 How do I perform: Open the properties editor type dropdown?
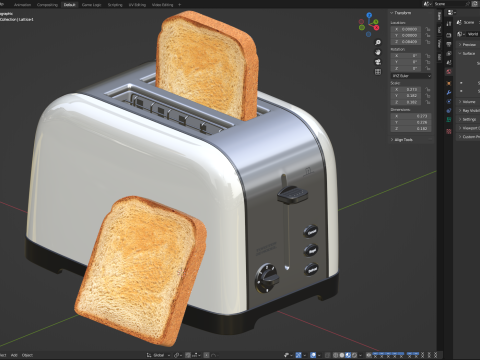pos(452,13)
